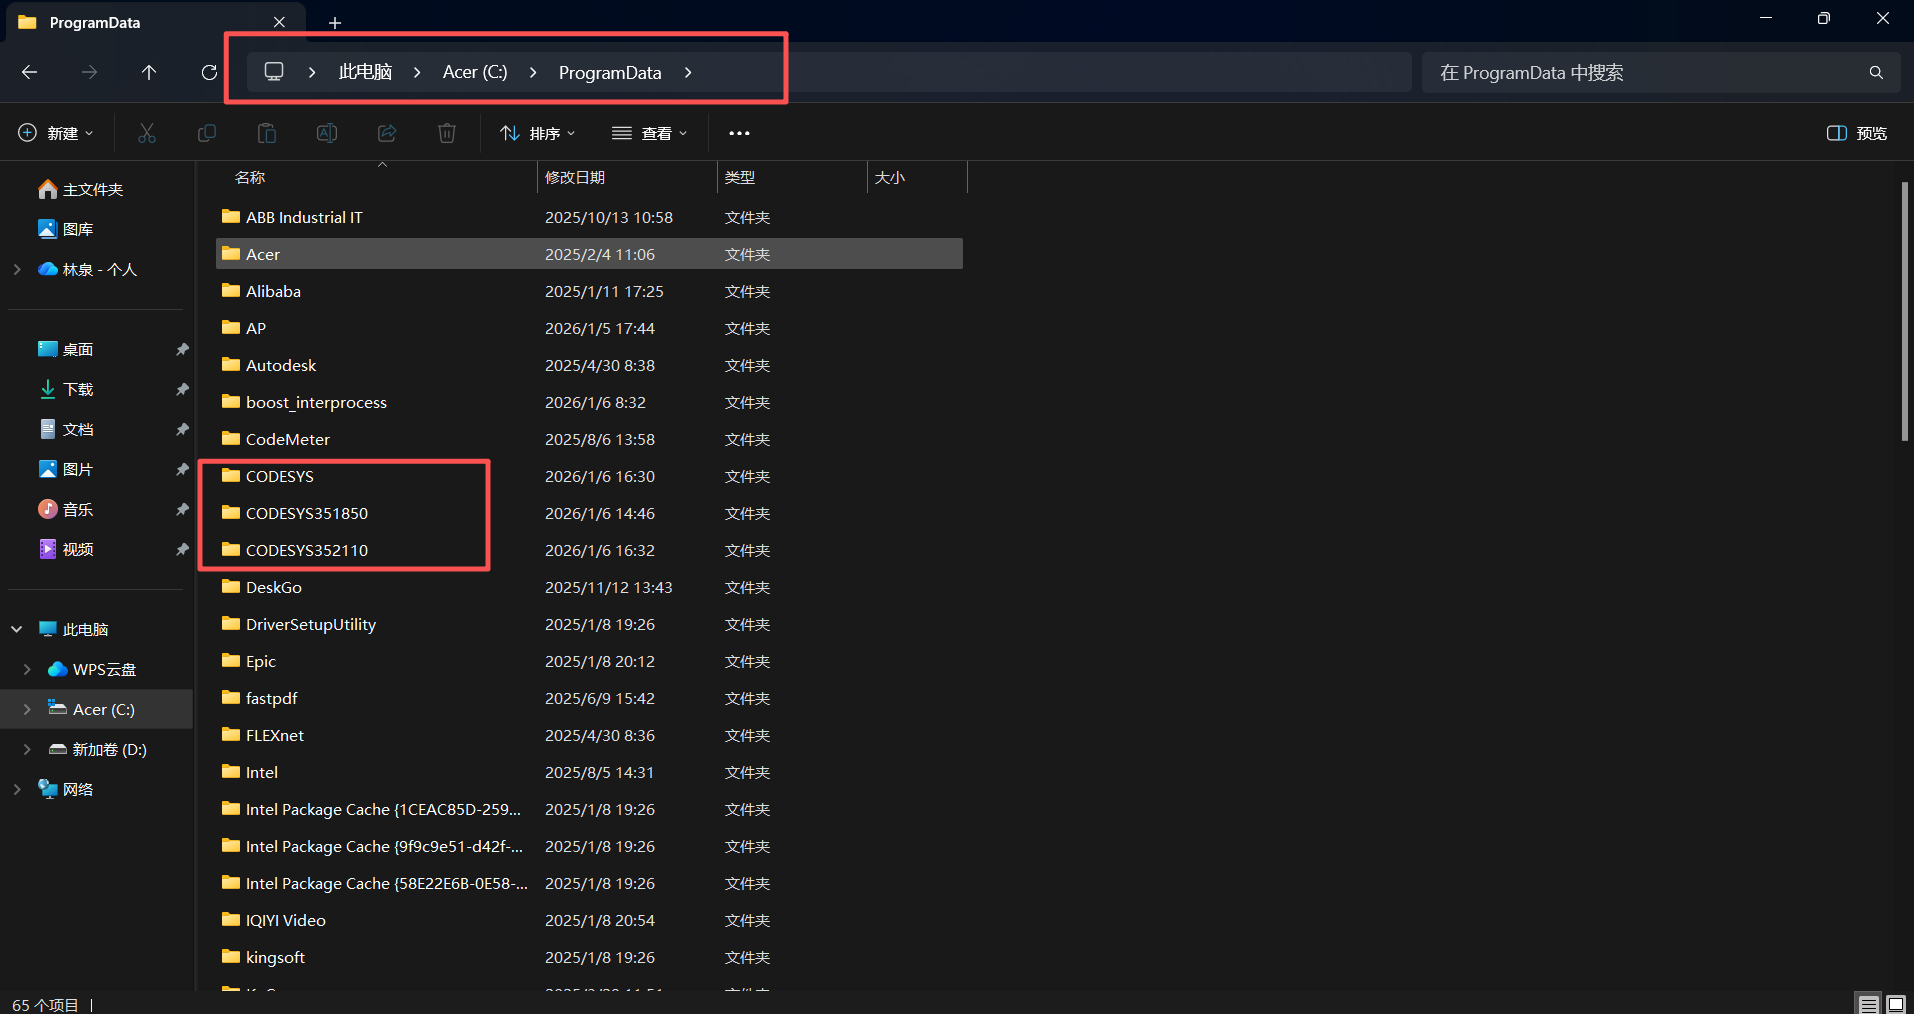Screen dimensions: 1914x1014
Task: Open the 新建 dropdown menu
Action: [x=56, y=133]
